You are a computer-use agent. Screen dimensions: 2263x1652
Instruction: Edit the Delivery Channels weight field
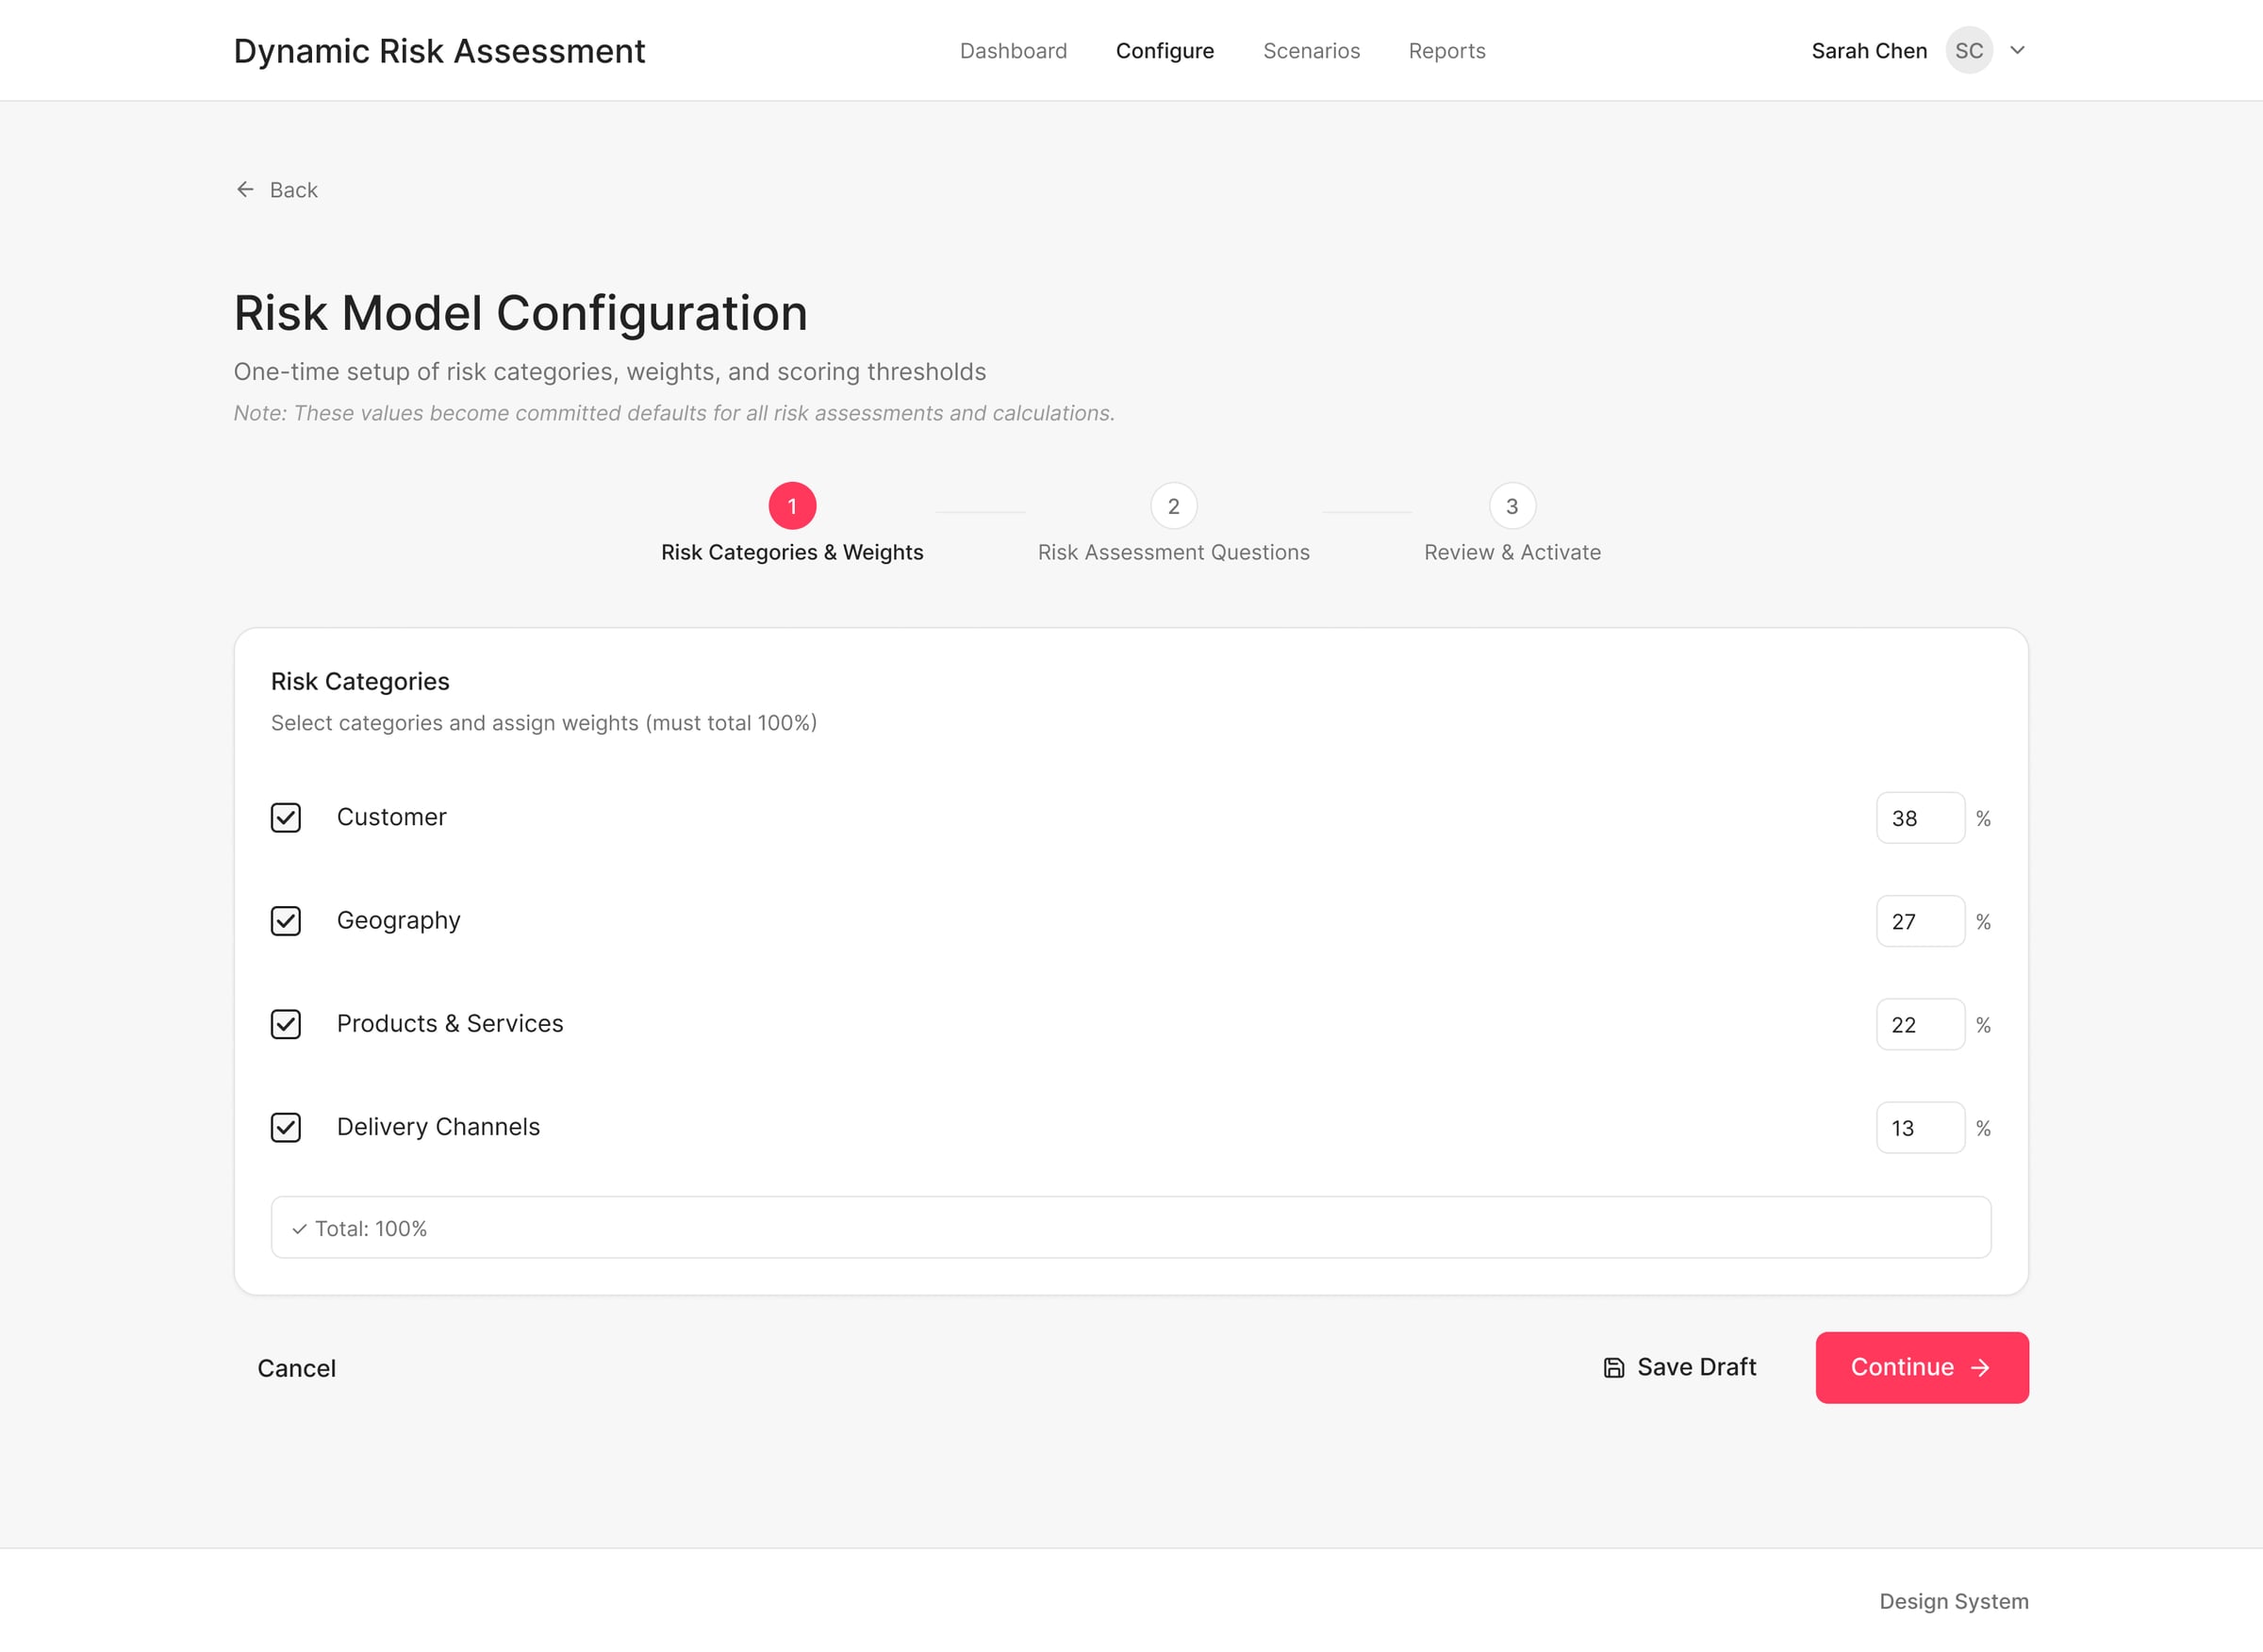click(x=1920, y=1128)
